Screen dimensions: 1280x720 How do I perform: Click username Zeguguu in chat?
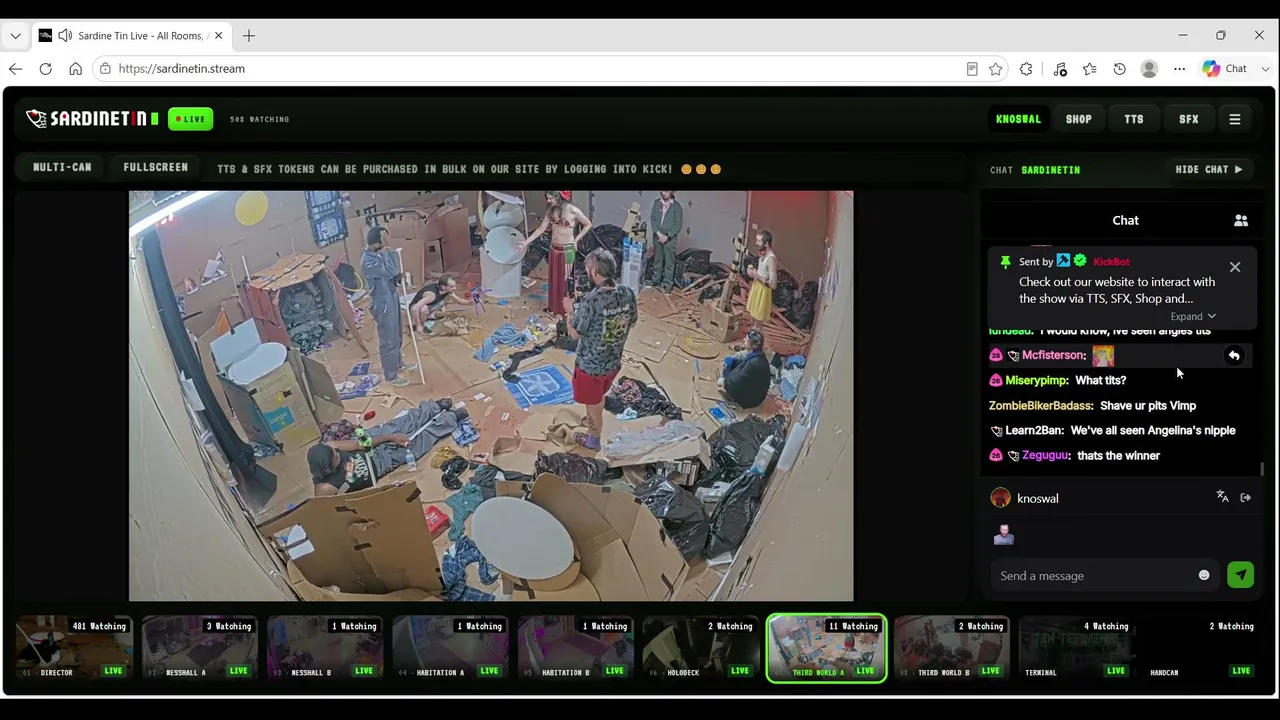point(1046,455)
